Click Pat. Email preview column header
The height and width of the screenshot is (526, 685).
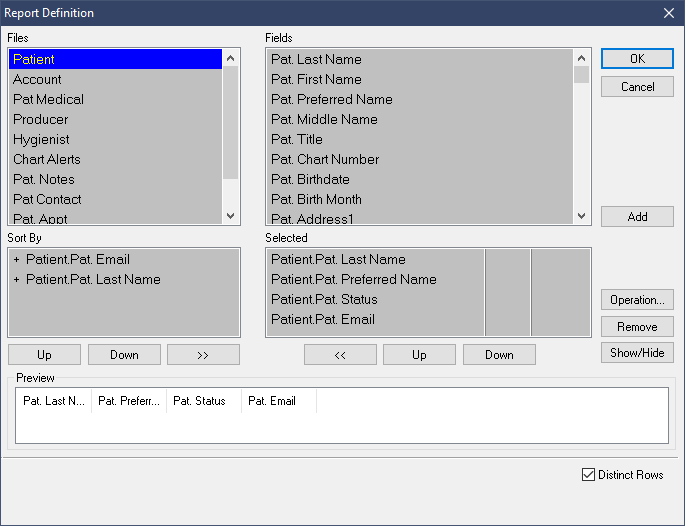coord(278,401)
